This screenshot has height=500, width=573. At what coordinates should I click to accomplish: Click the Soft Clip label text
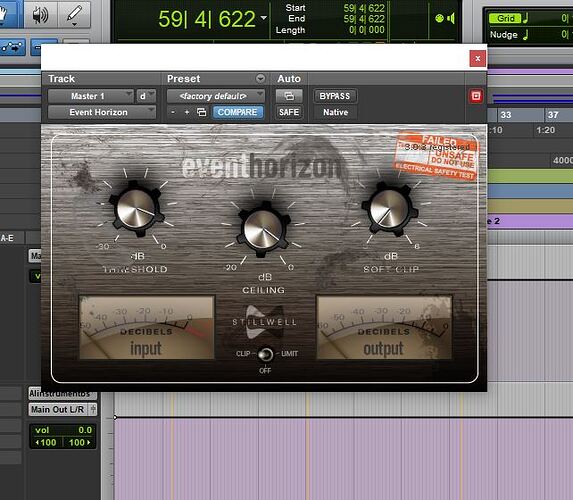391,269
